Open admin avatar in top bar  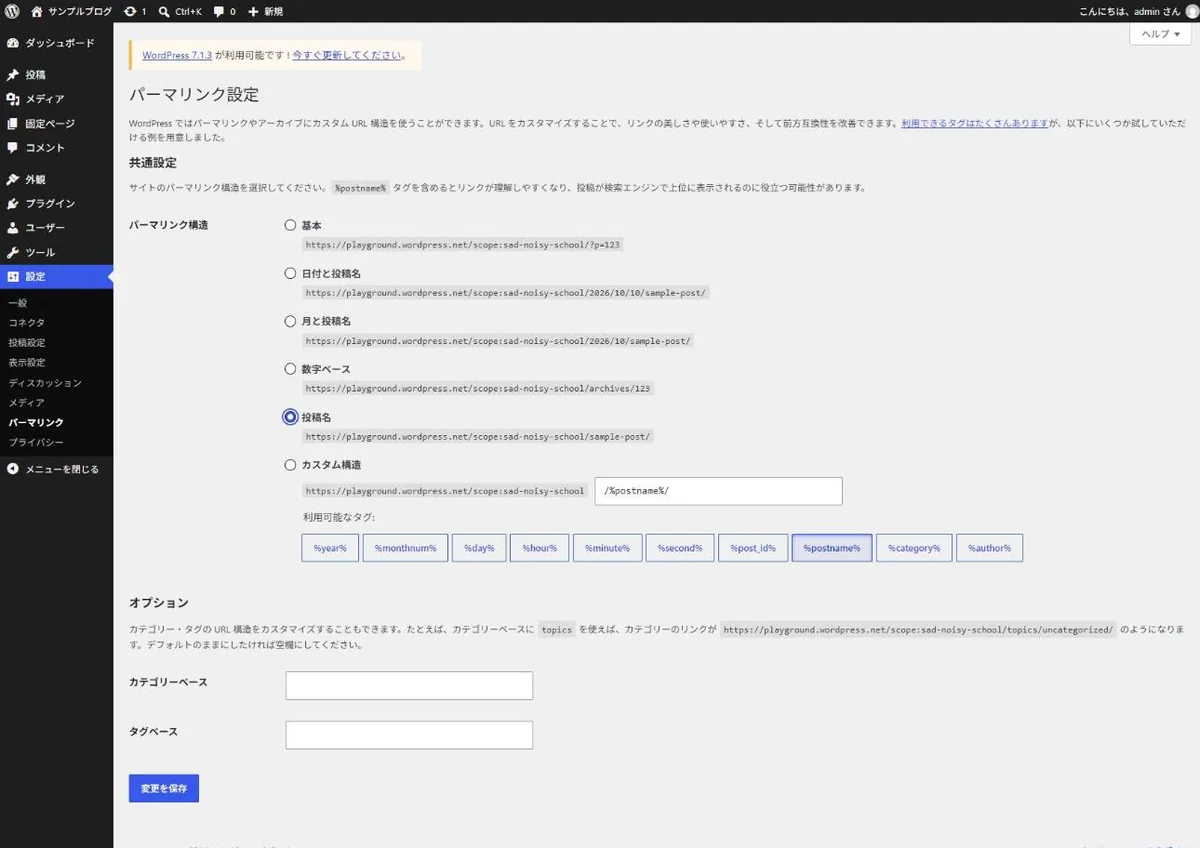1190,11
